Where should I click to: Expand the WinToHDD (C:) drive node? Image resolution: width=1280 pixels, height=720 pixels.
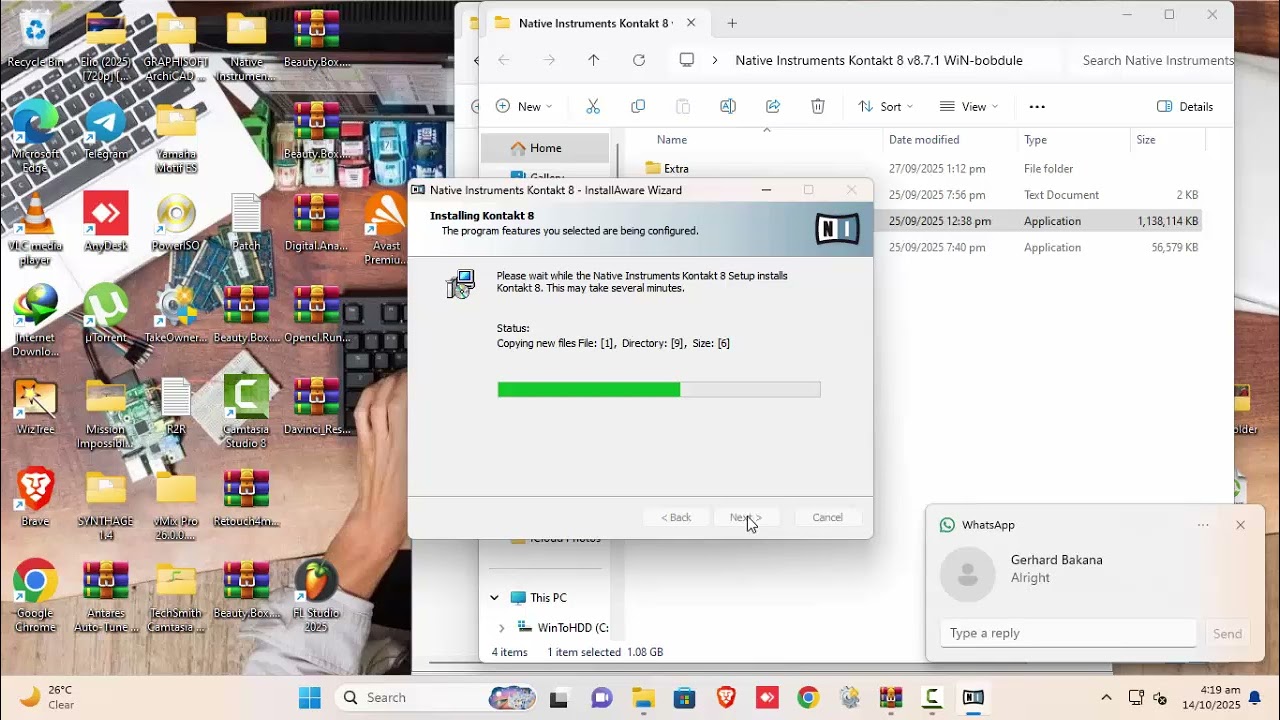click(x=502, y=628)
